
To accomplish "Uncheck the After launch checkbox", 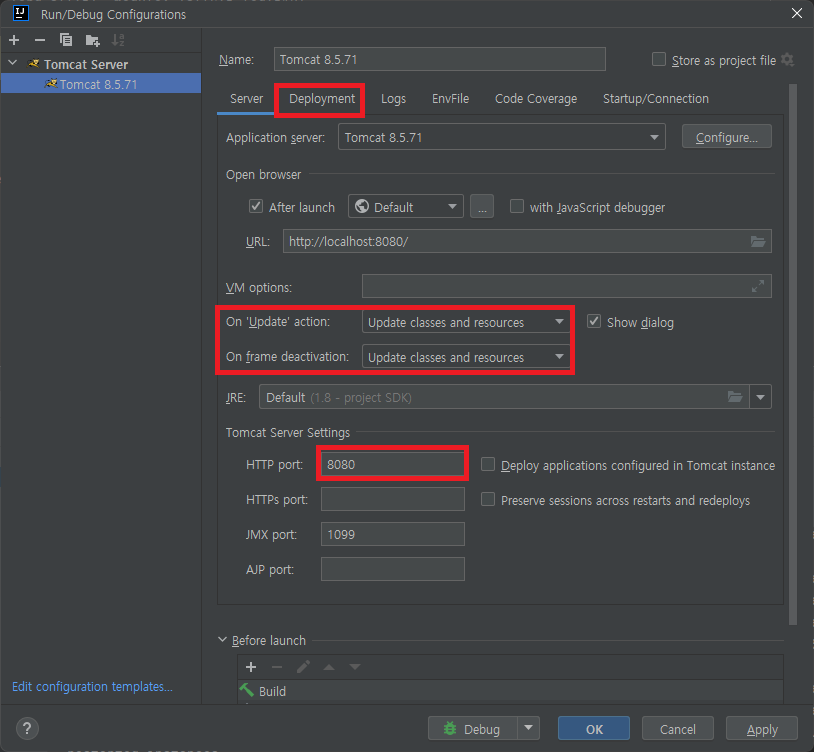I will pyautogui.click(x=256, y=206).
